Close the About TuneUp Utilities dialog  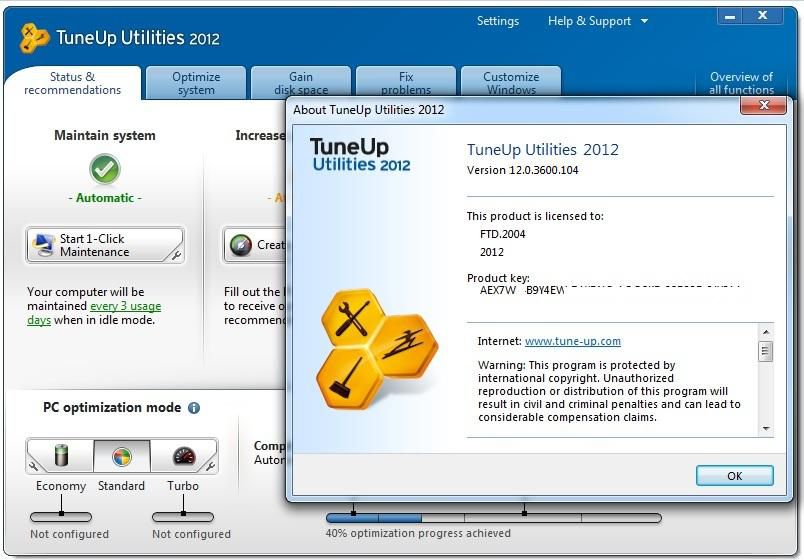763,105
